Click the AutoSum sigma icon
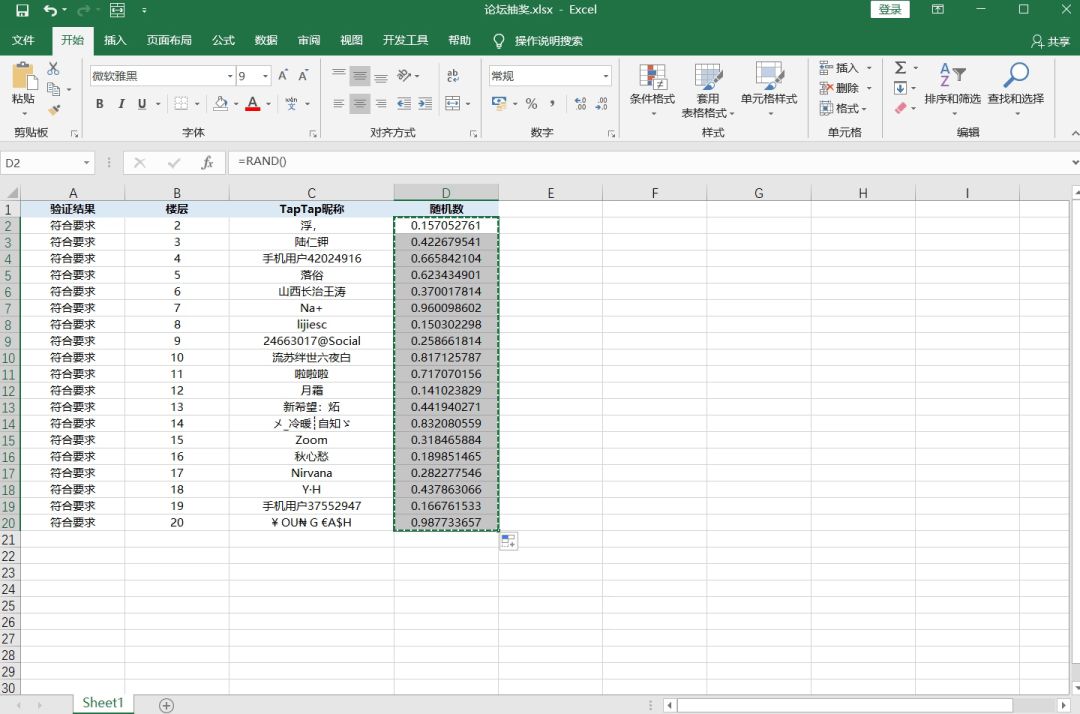The width and height of the screenshot is (1080, 714). tap(900, 67)
